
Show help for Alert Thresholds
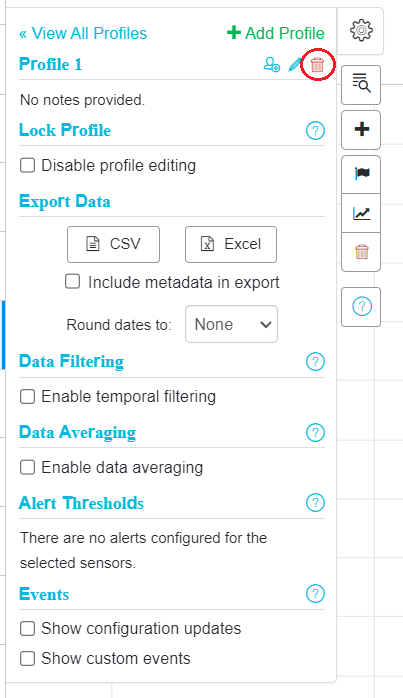coord(315,503)
